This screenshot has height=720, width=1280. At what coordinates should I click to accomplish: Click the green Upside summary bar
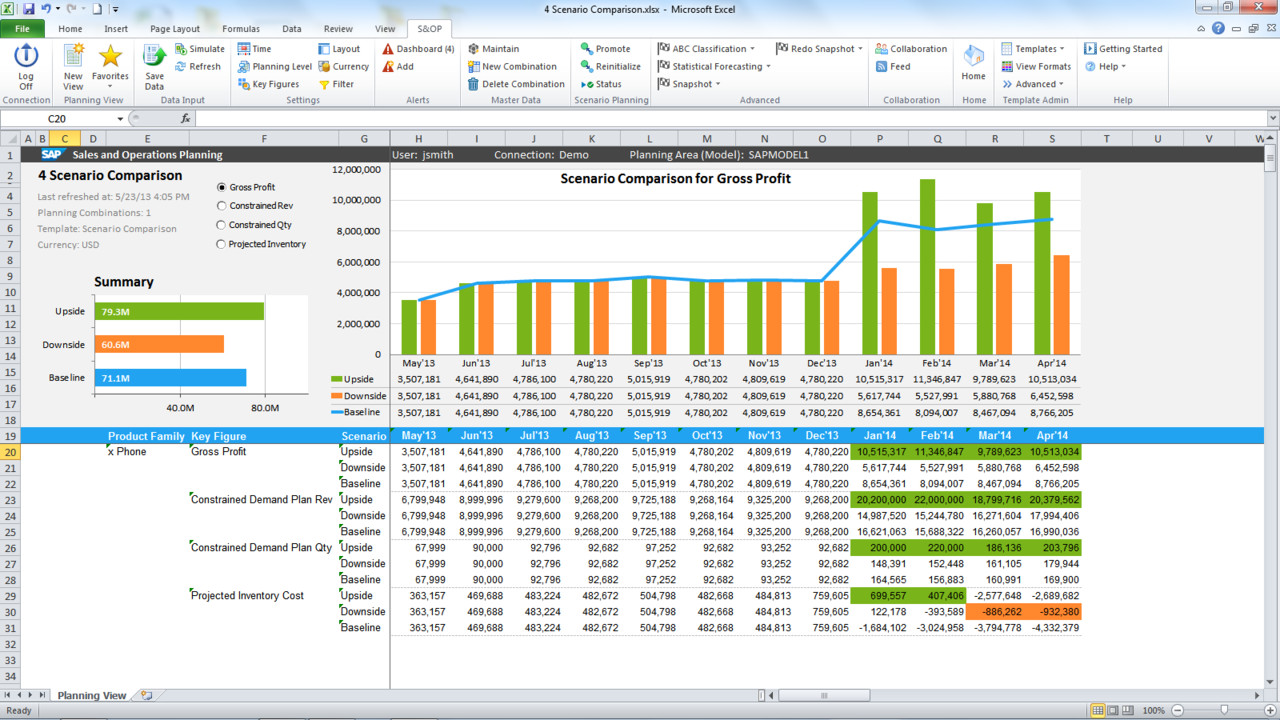[180, 312]
